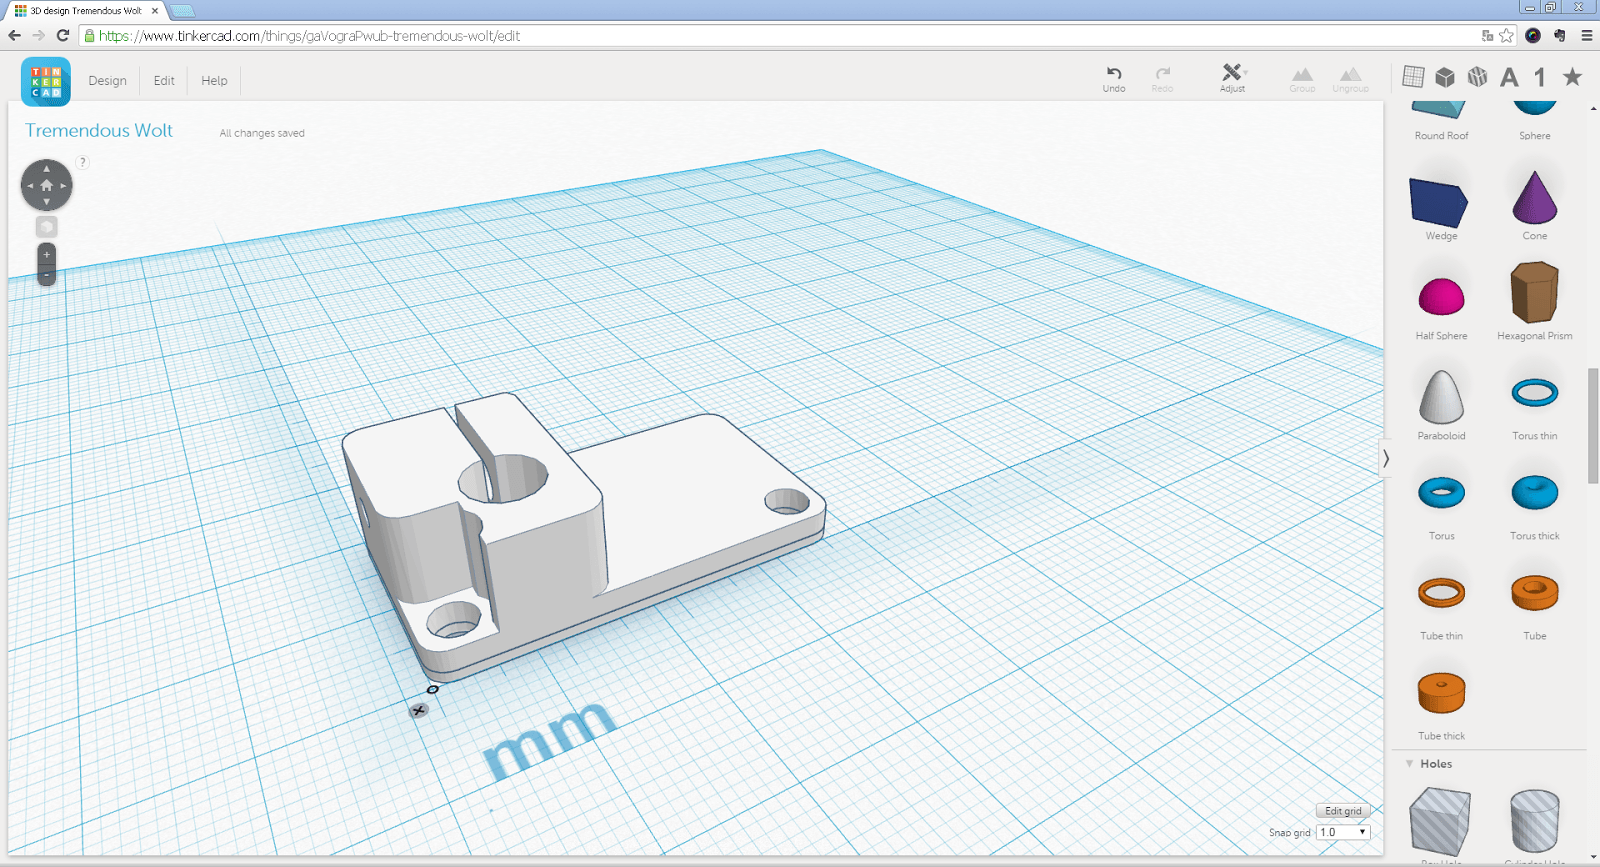Select the solid cube shapes icon
The height and width of the screenshot is (867, 1600).
[1445, 77]
